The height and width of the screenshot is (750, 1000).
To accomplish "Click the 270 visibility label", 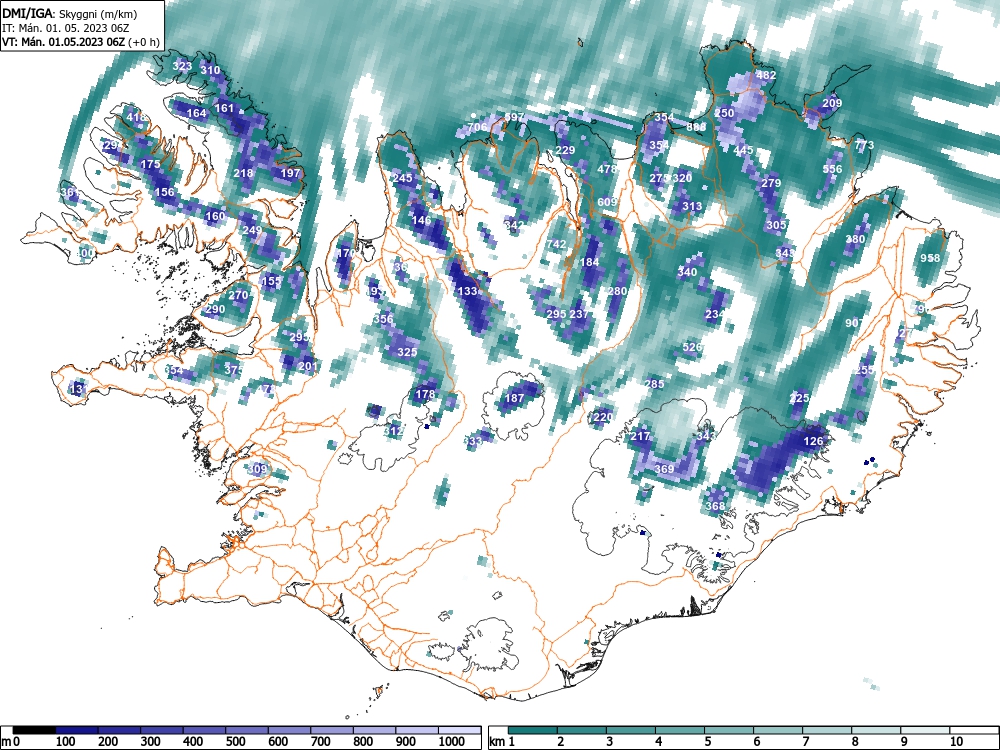I will 238,295.
